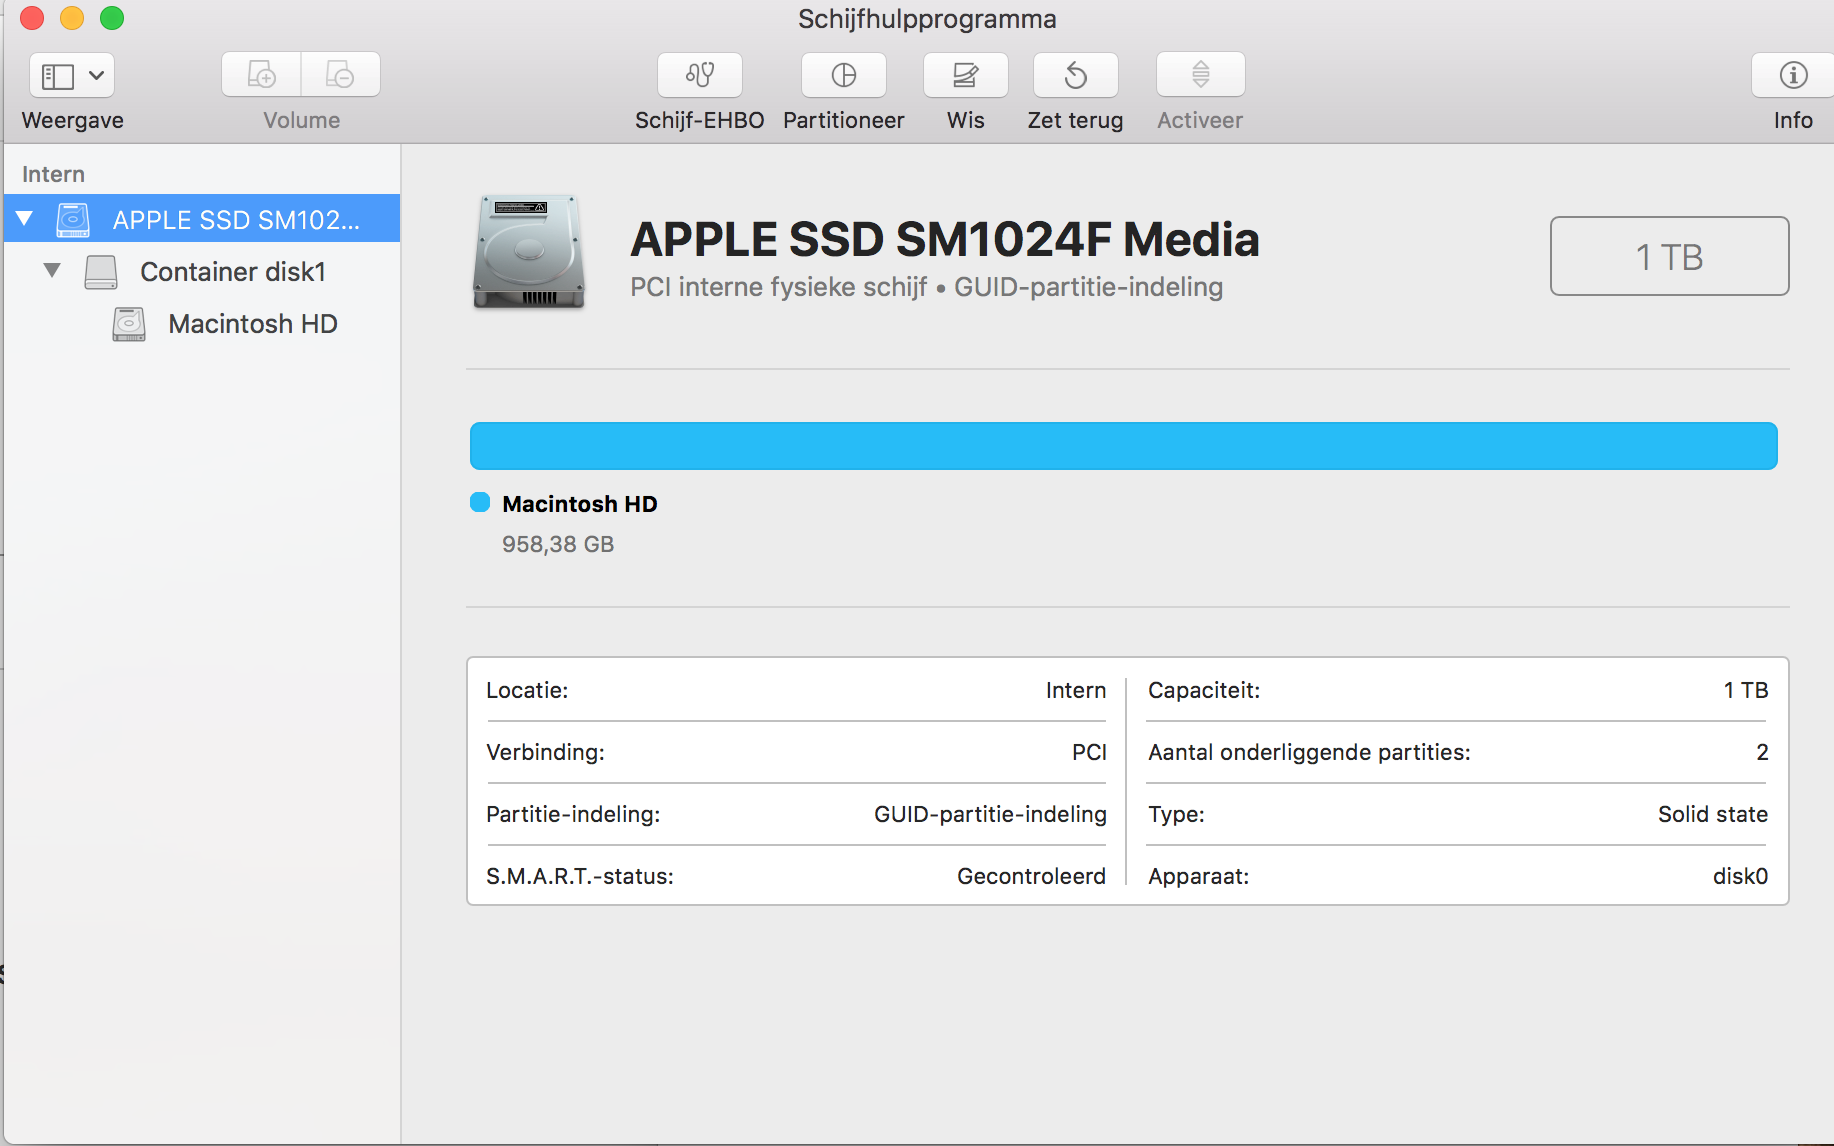Click the green zoom window button
The height and width of the screenshot is (1146, 1834).
[112, 18]
